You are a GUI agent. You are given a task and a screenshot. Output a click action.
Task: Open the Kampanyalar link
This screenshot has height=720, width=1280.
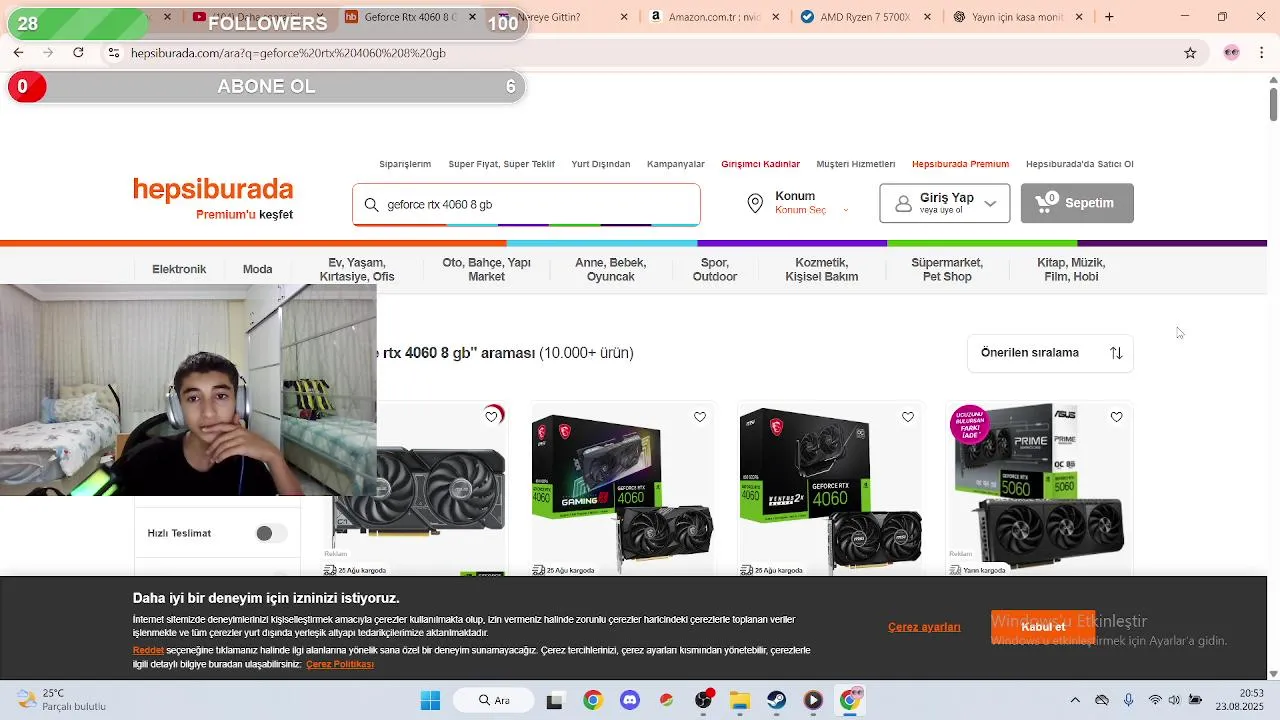click(x=676, y=164)
